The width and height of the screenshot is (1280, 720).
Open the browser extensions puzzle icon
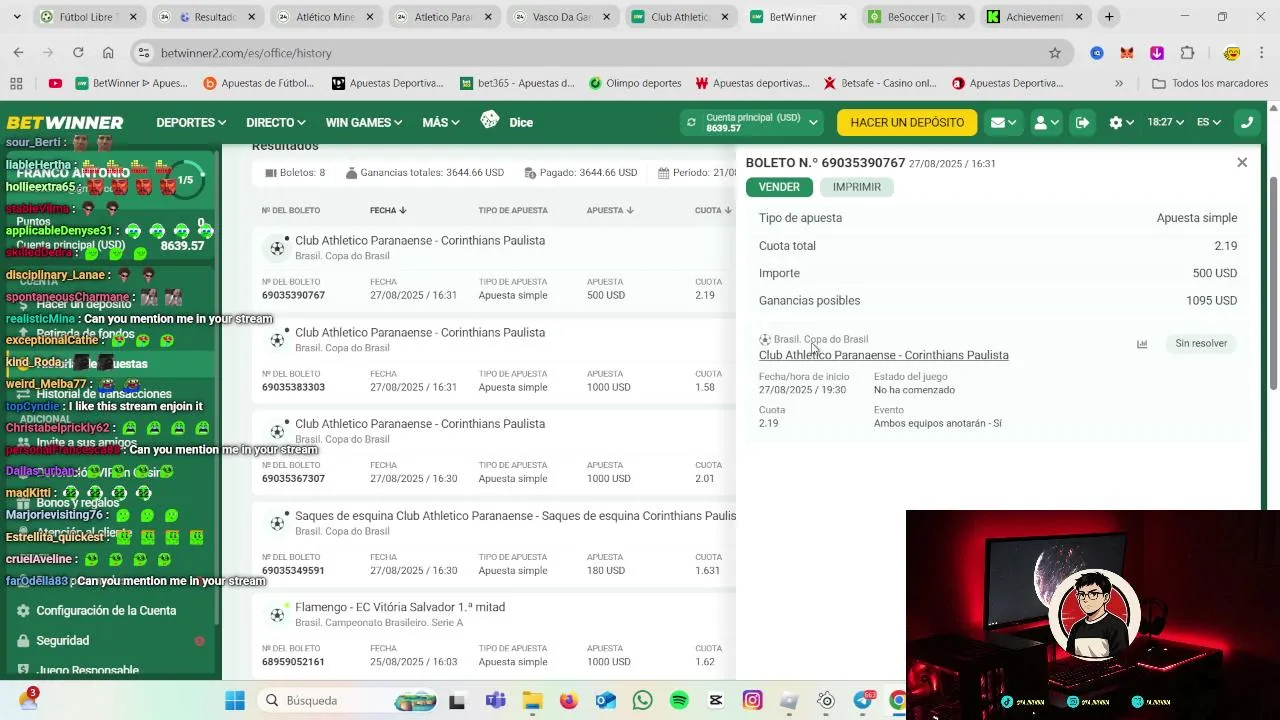point(1187,53)
